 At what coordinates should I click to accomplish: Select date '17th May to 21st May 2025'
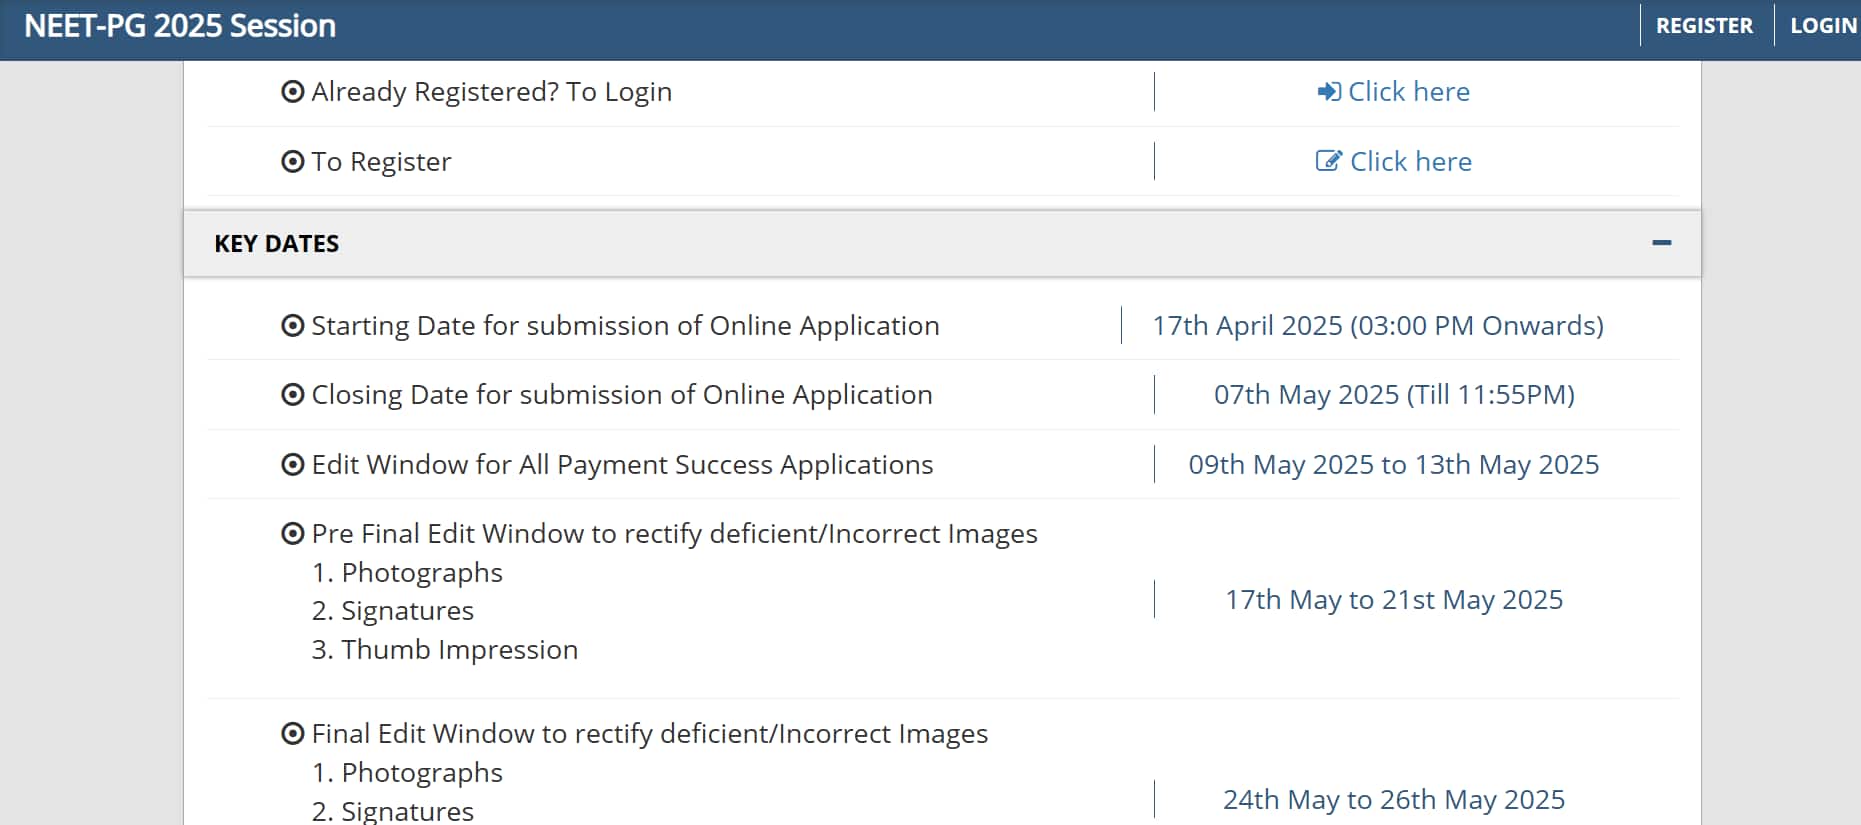1394,600
